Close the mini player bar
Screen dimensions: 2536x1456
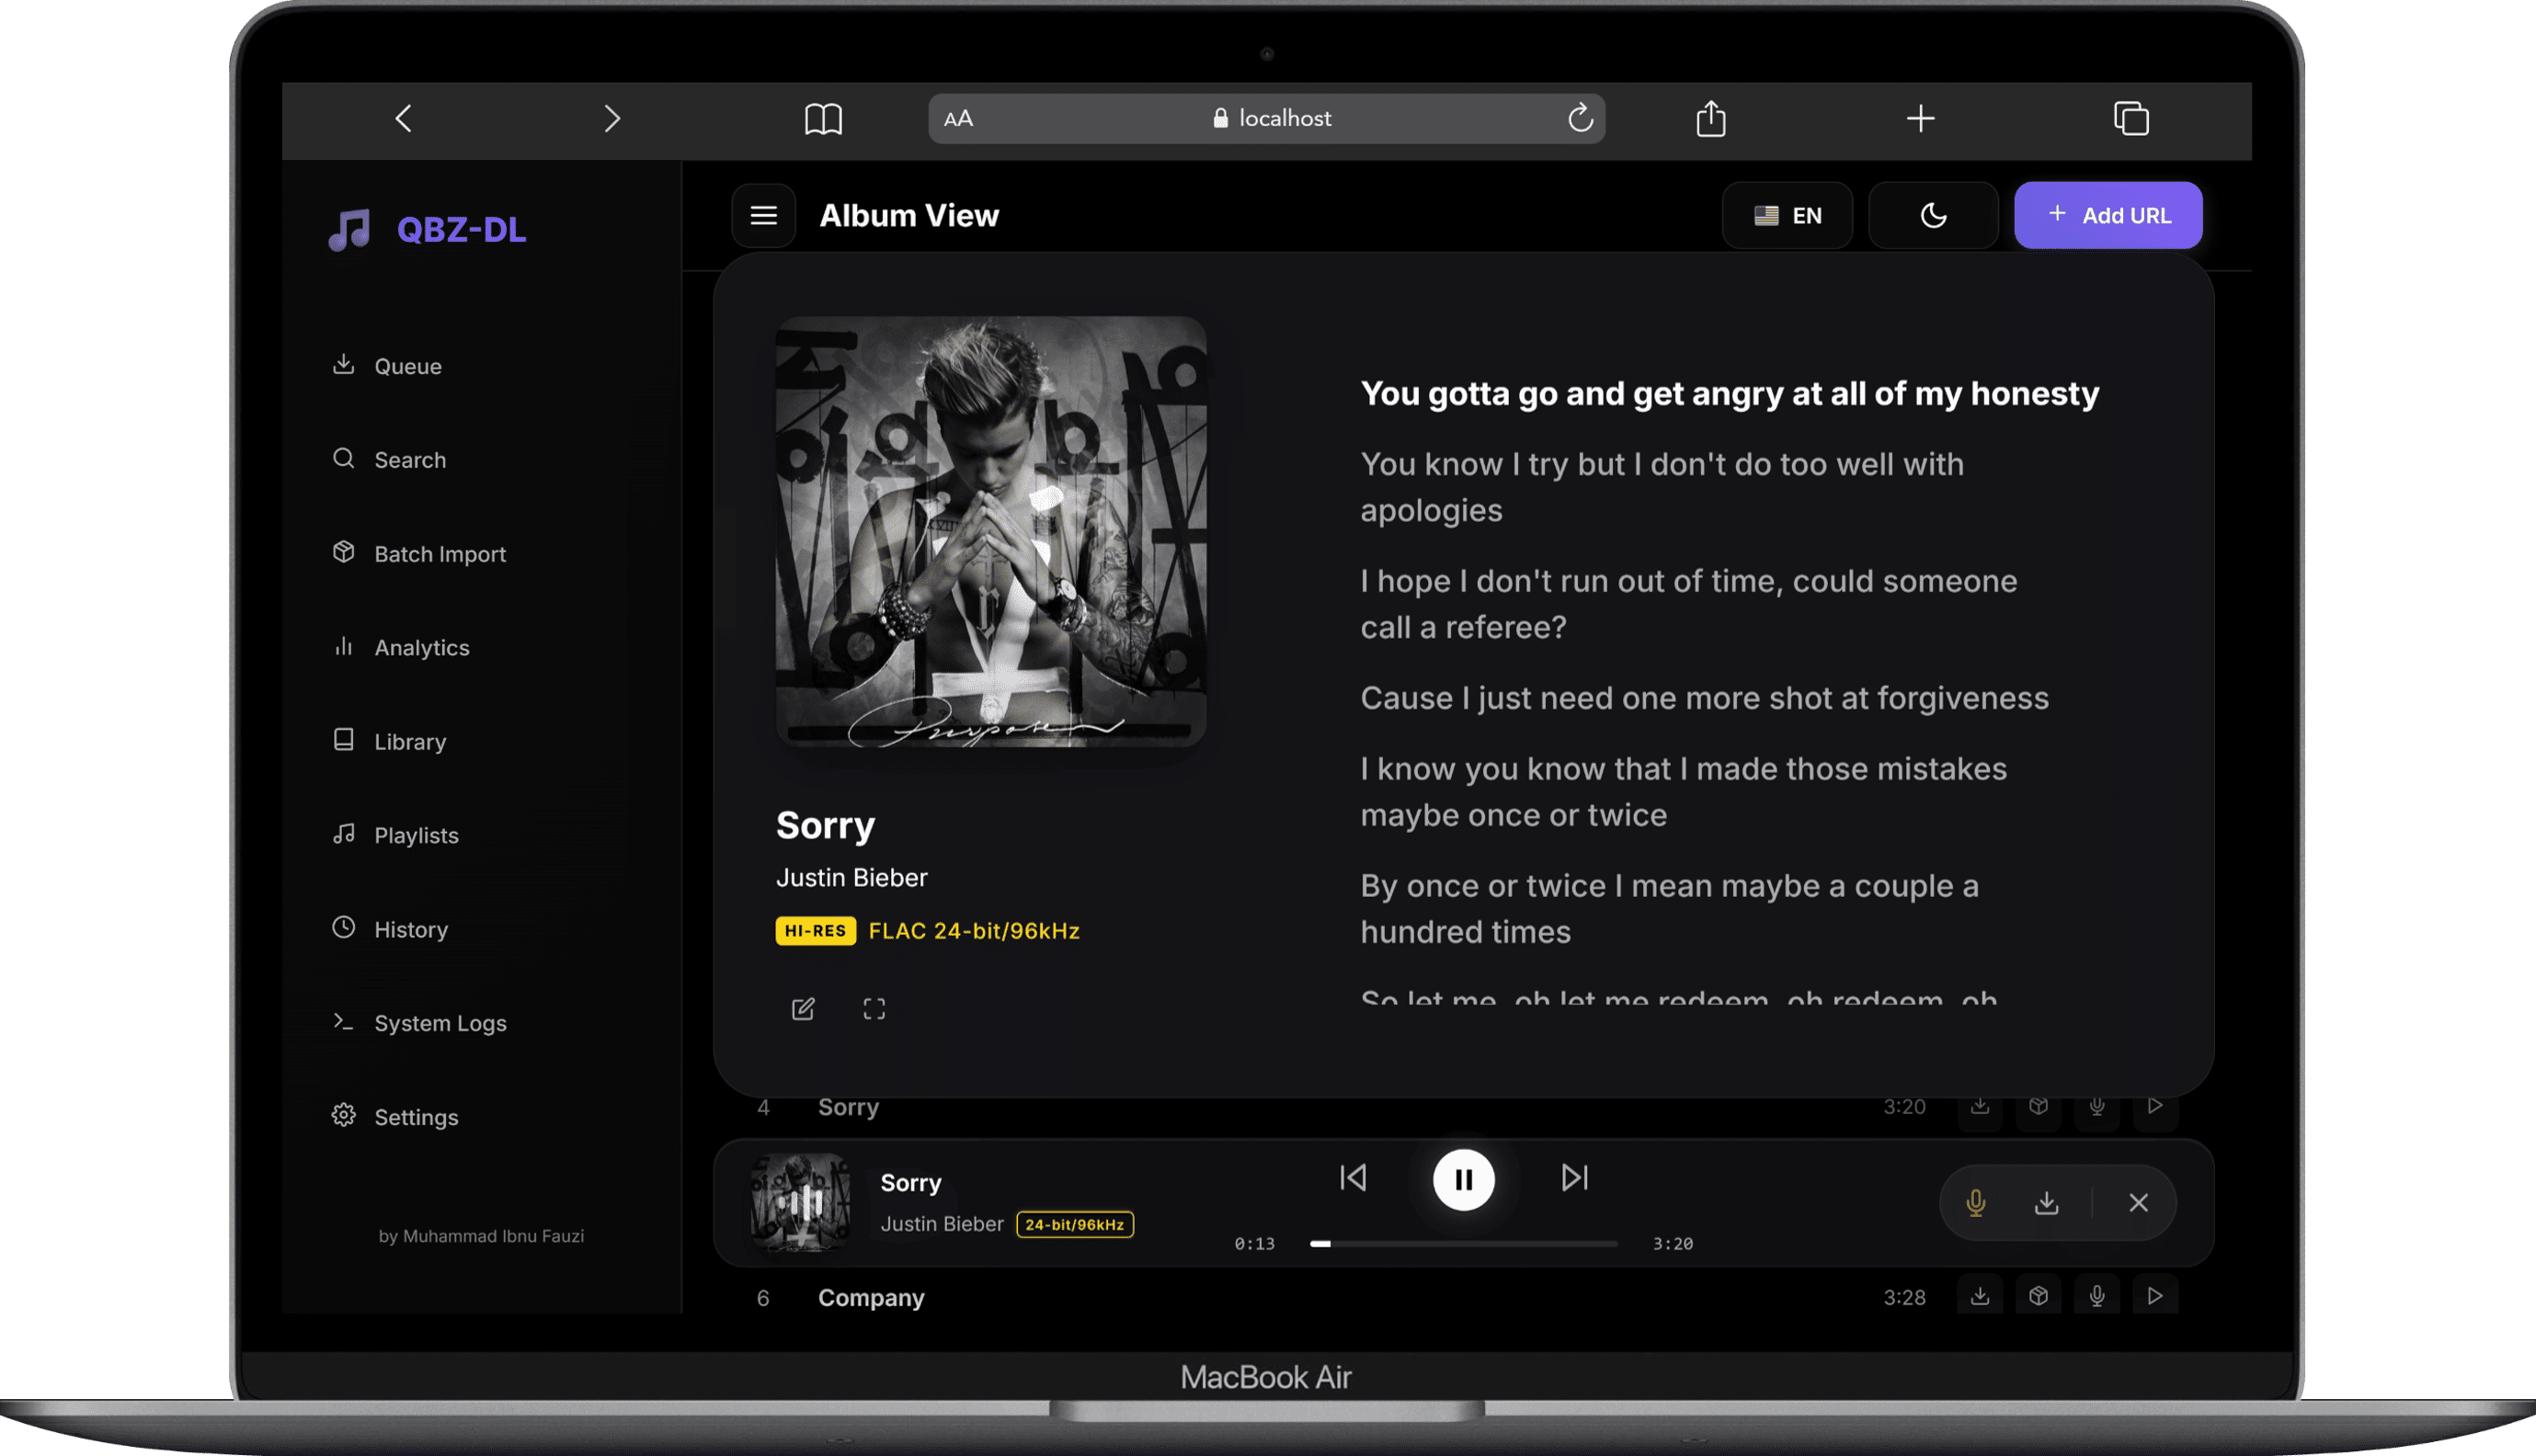click(x=2138, y=1203)
